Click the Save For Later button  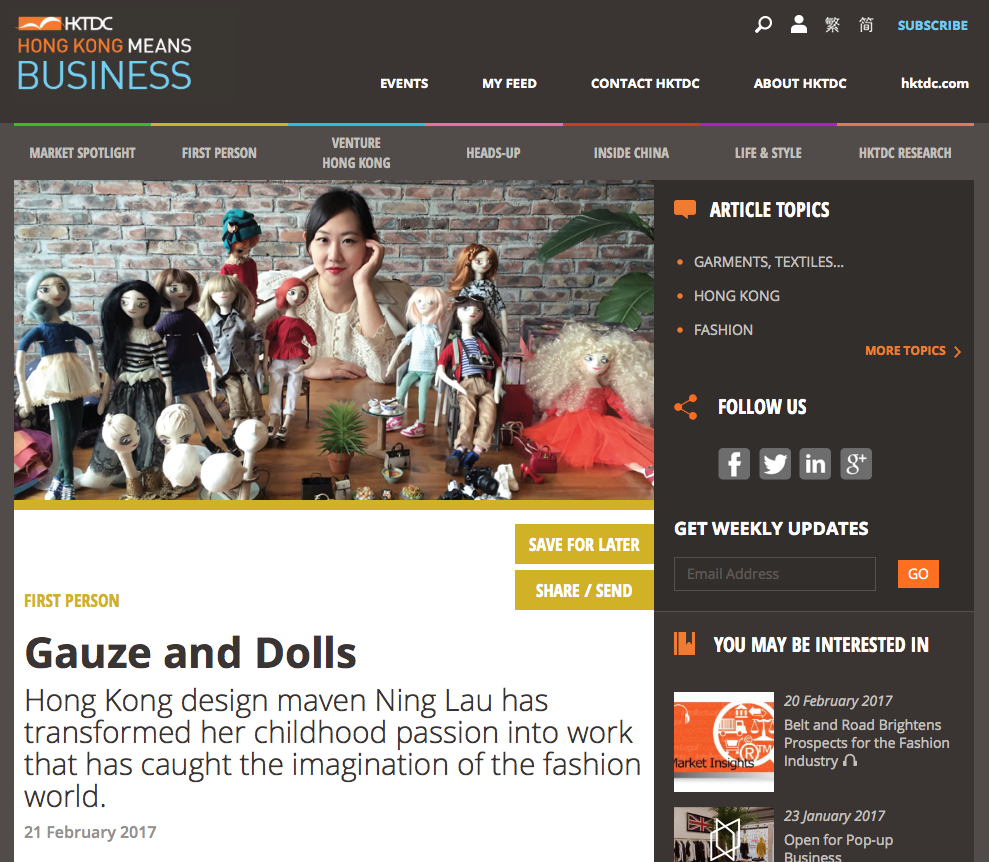tap(584, 544)
